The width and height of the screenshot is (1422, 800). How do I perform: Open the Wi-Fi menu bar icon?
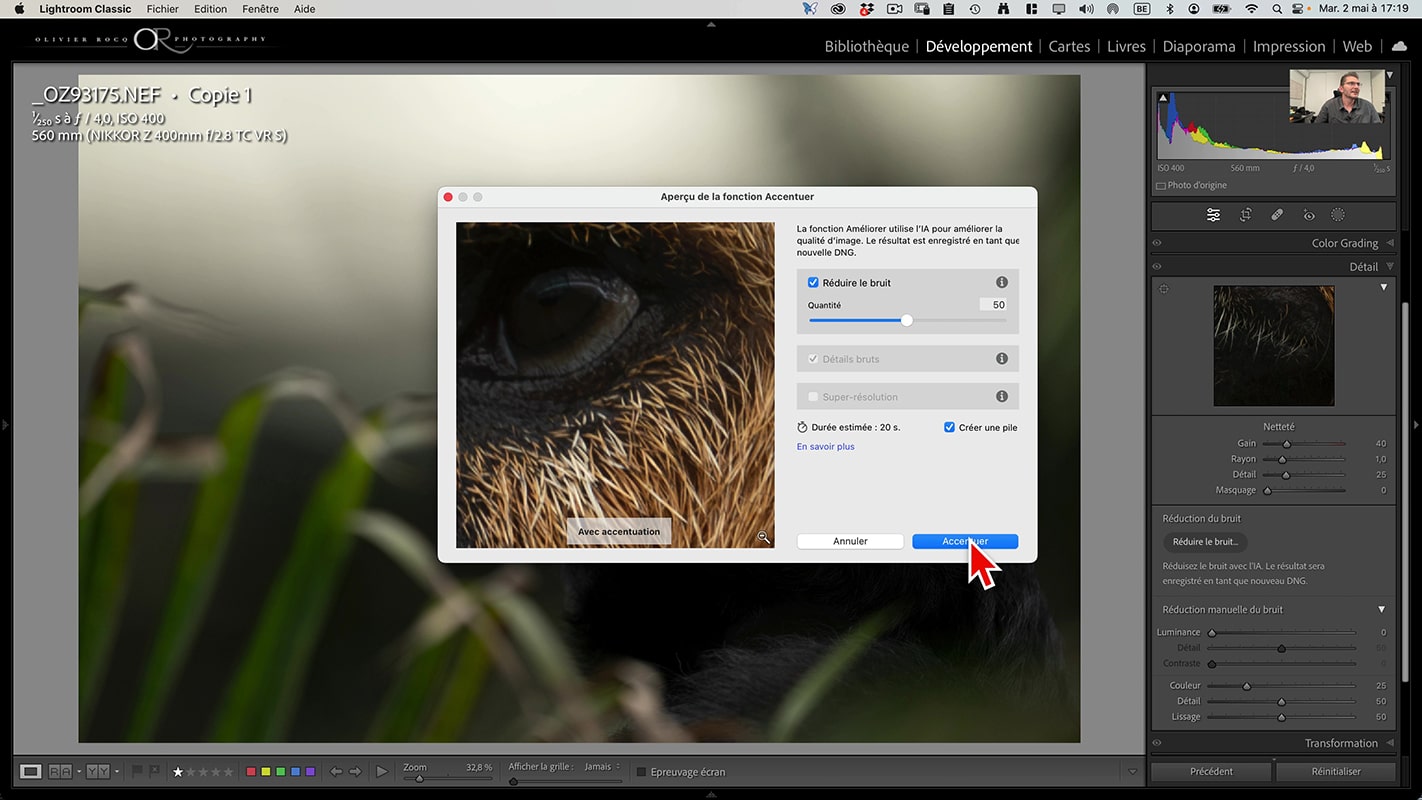1251,9
